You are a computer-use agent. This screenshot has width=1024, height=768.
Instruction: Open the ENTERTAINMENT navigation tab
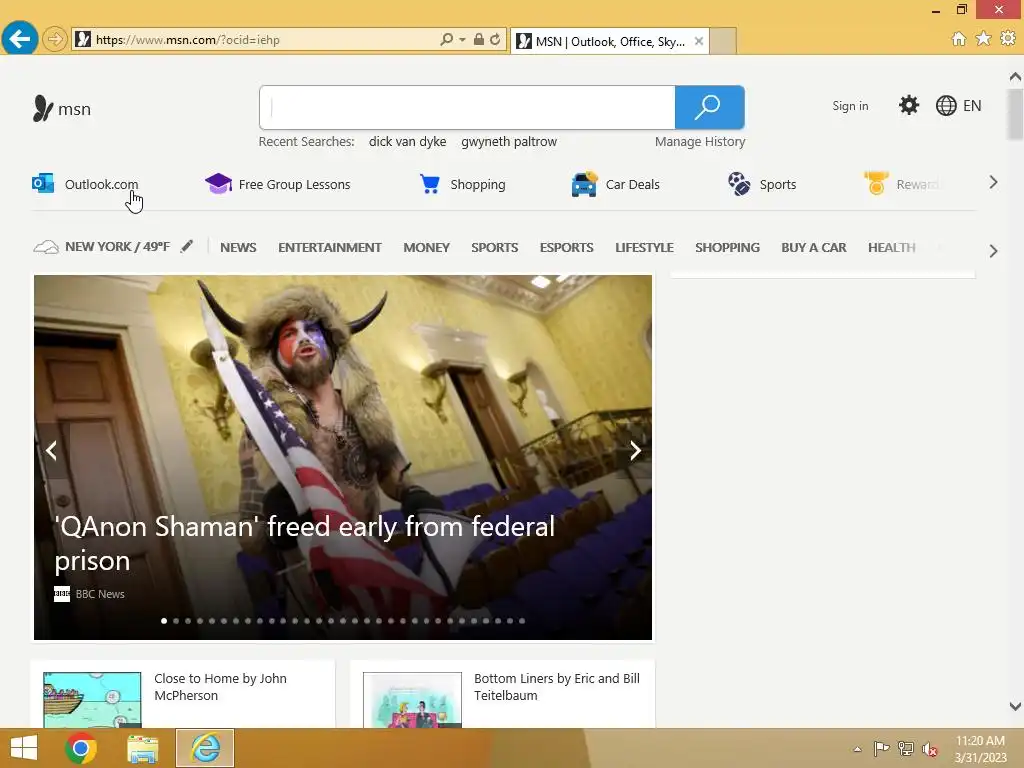329,248
